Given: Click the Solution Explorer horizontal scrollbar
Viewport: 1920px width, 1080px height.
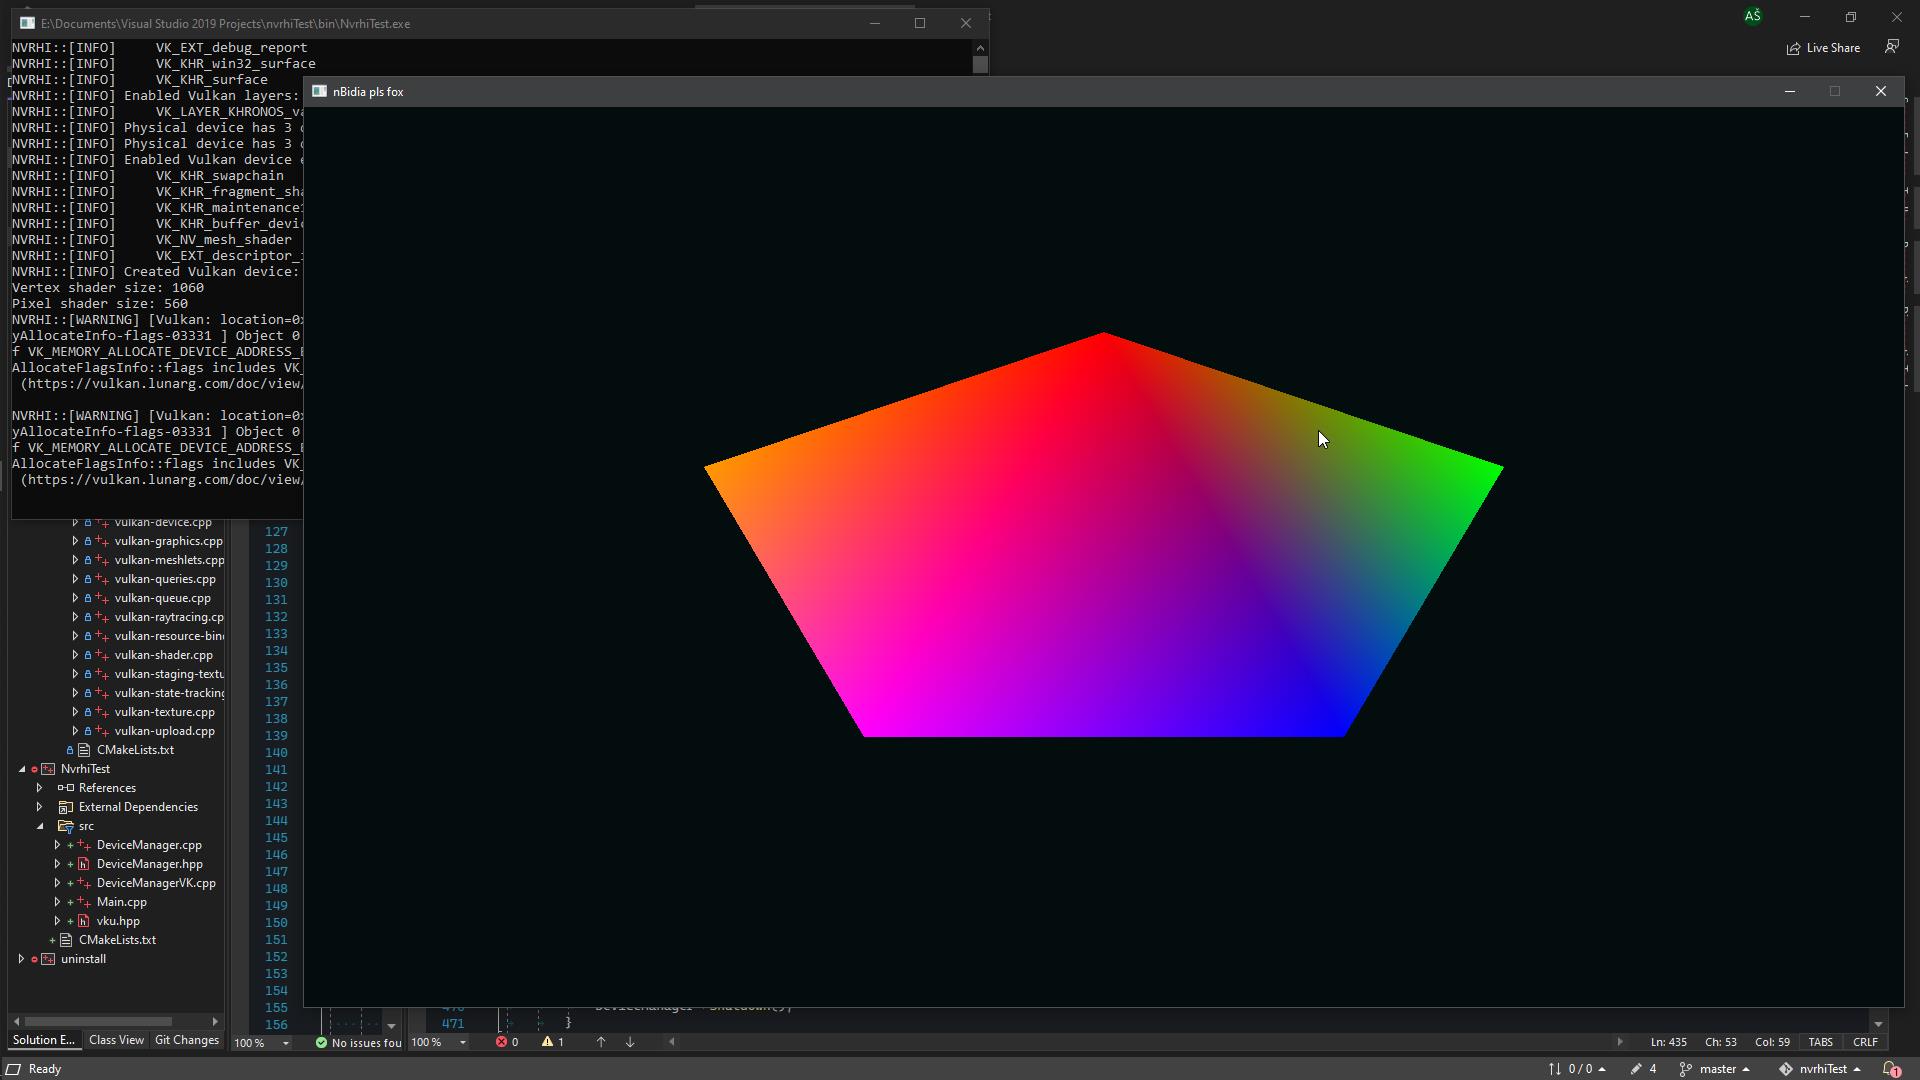Looking at the screenshot, I should [97, 1022].
